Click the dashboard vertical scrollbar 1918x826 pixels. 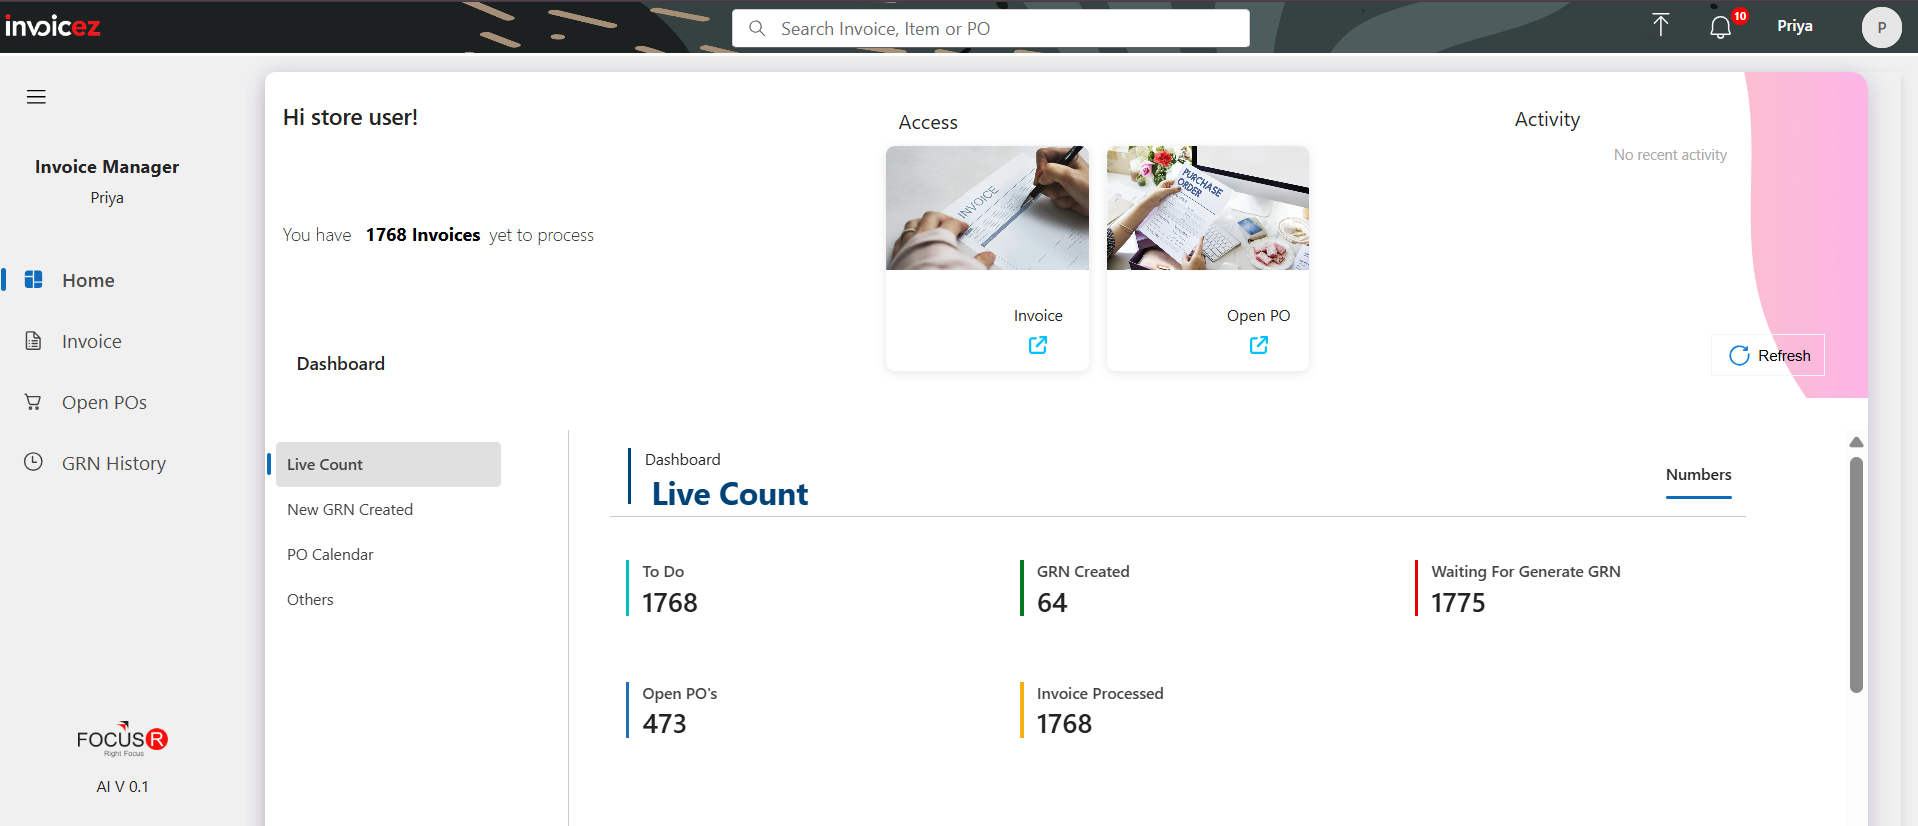point(1856,575)
